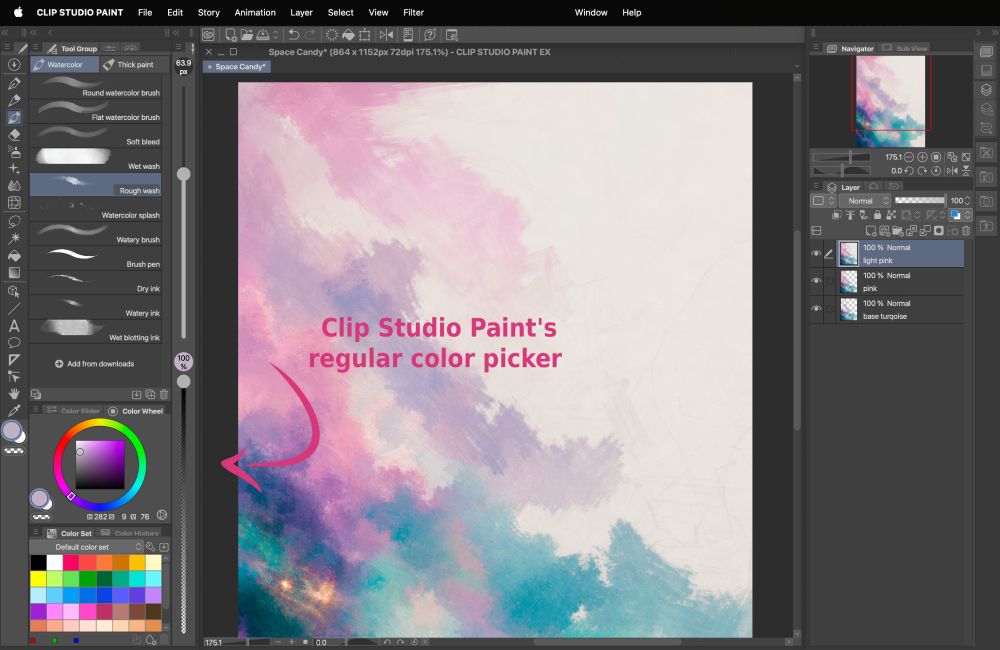Delete sub tool using trash icon
This screenshot has width=1000, height=650.
(x=164, y=395)
